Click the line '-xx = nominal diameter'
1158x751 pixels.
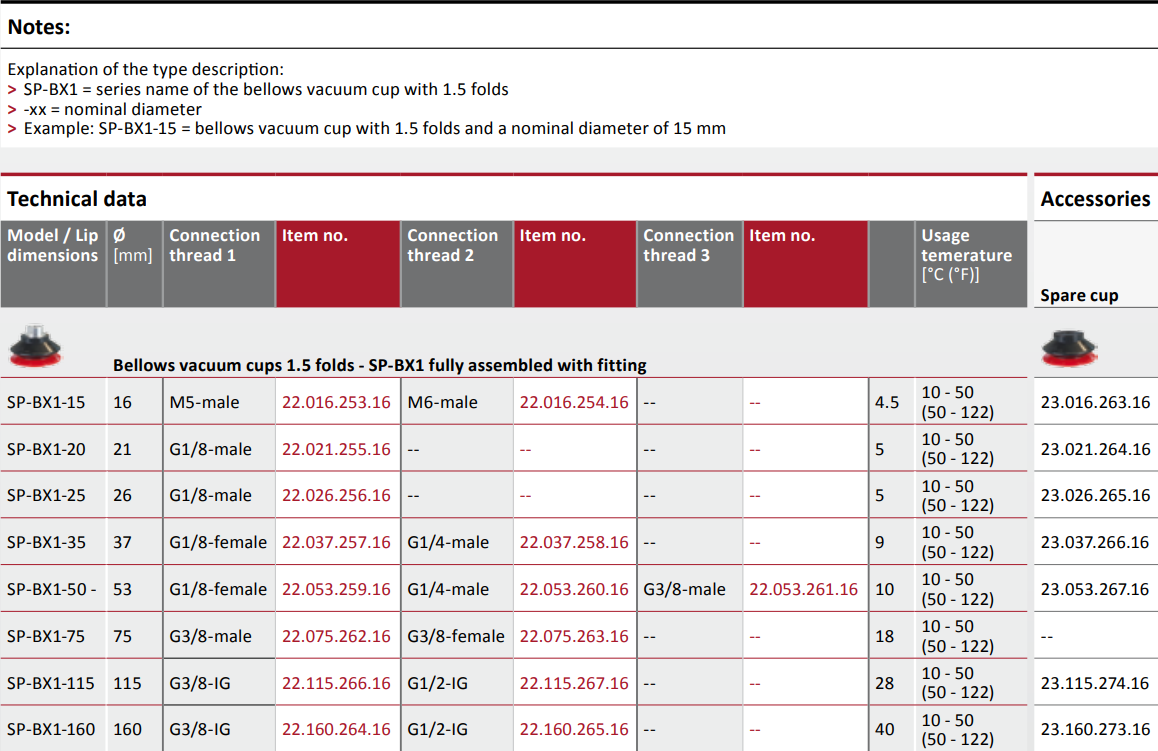click(112, 109)
